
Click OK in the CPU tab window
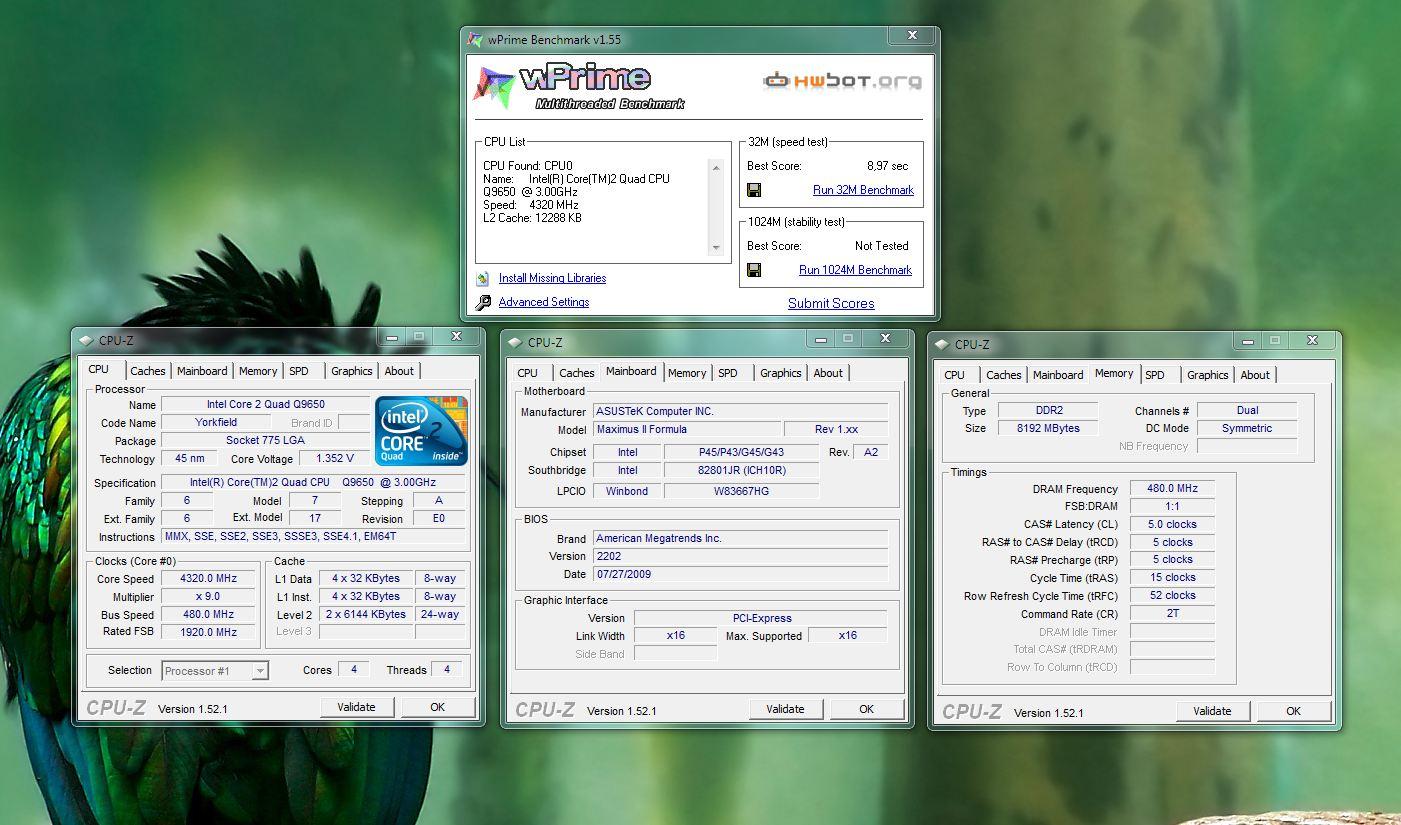tap(437, 707)
